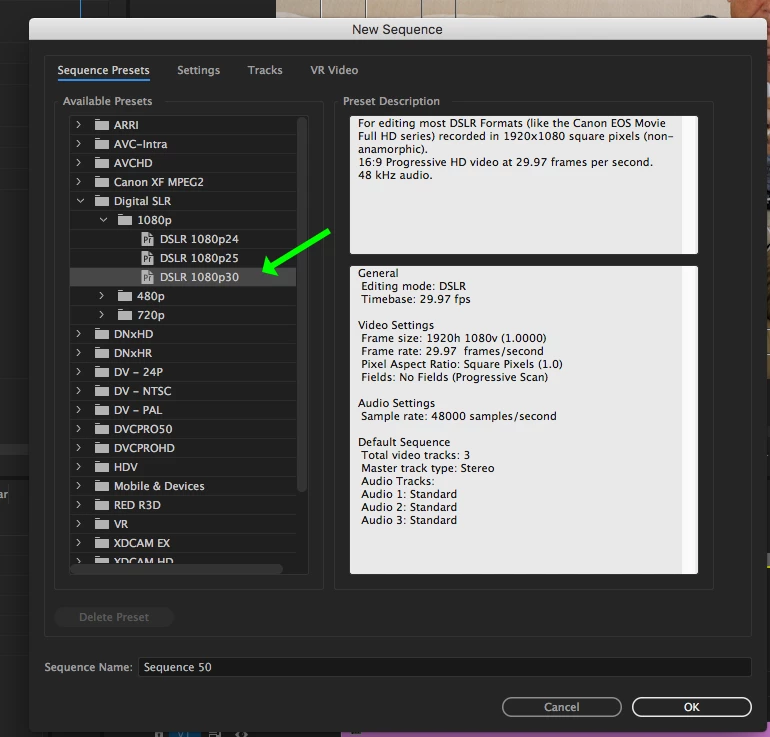The width and height of the screenshot is (770, 737).
Task: Open the VR Video tab
Action: pos(334,70)
